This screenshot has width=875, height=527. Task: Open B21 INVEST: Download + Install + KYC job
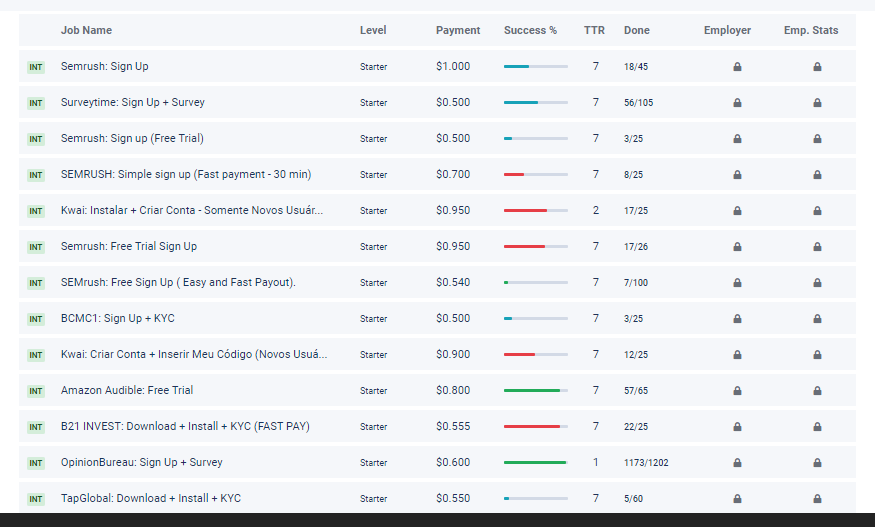(x=185, y=426)
